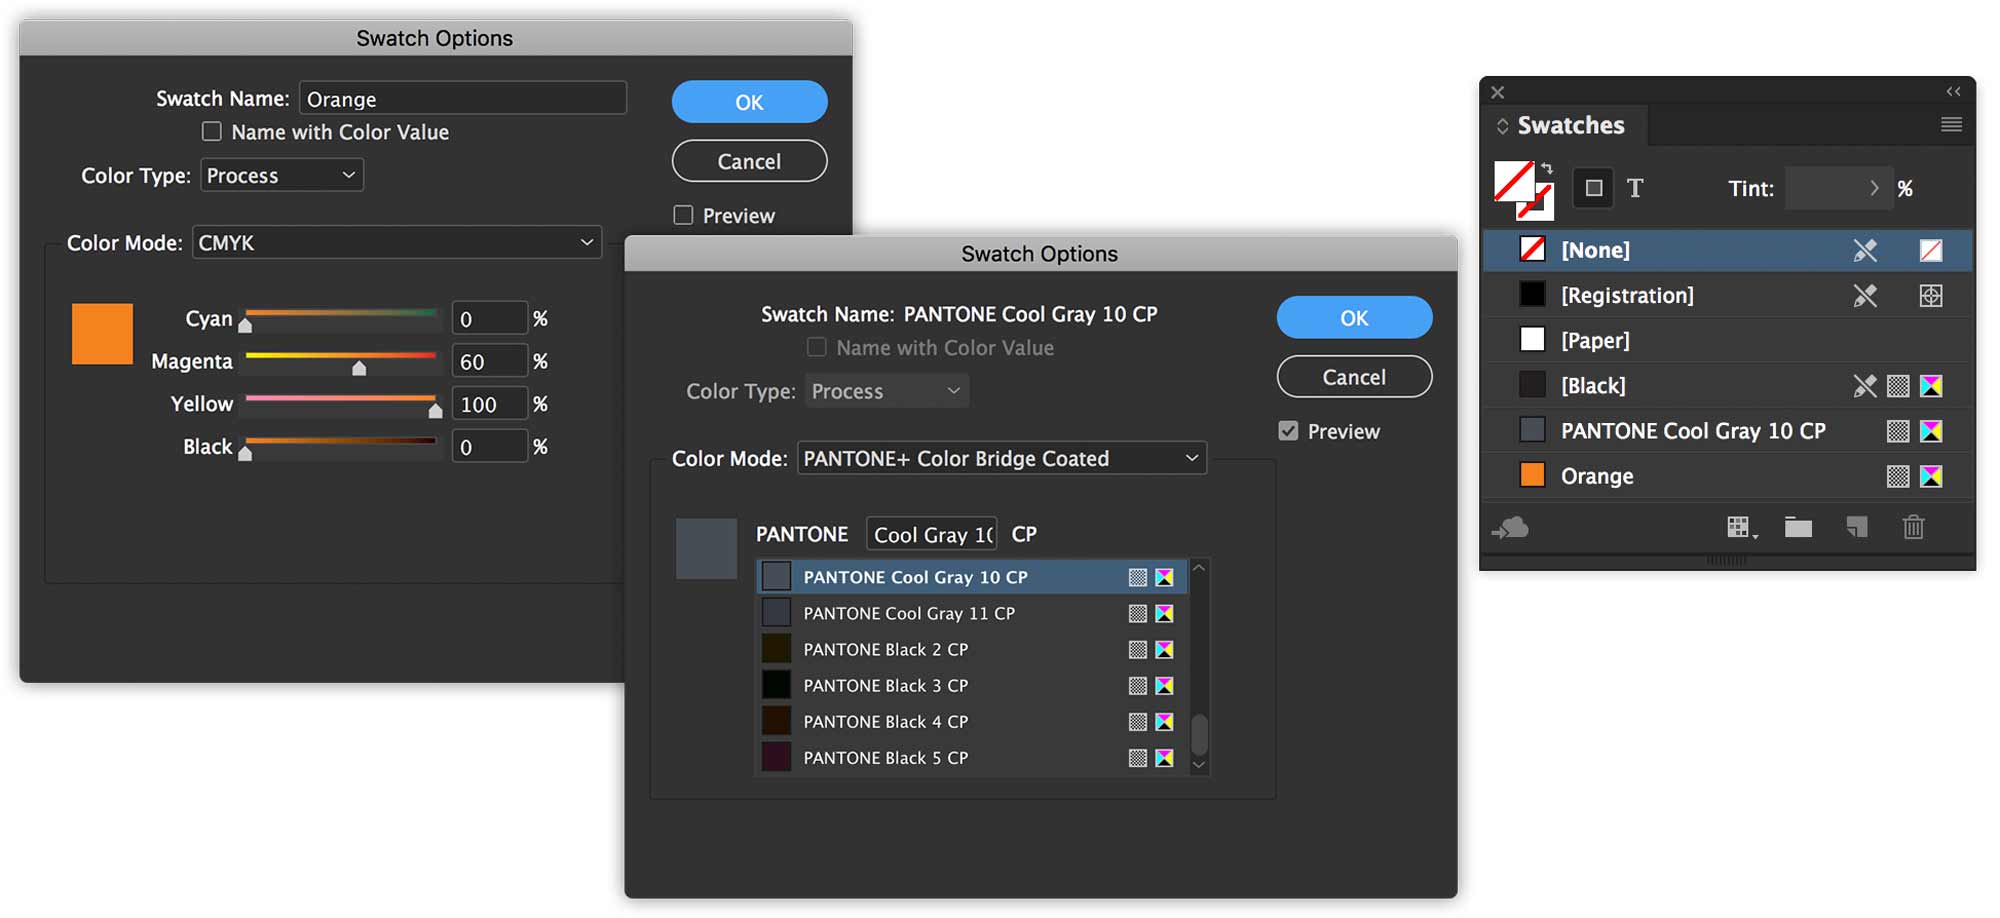Click the Magenta value field showing 60

489,361
